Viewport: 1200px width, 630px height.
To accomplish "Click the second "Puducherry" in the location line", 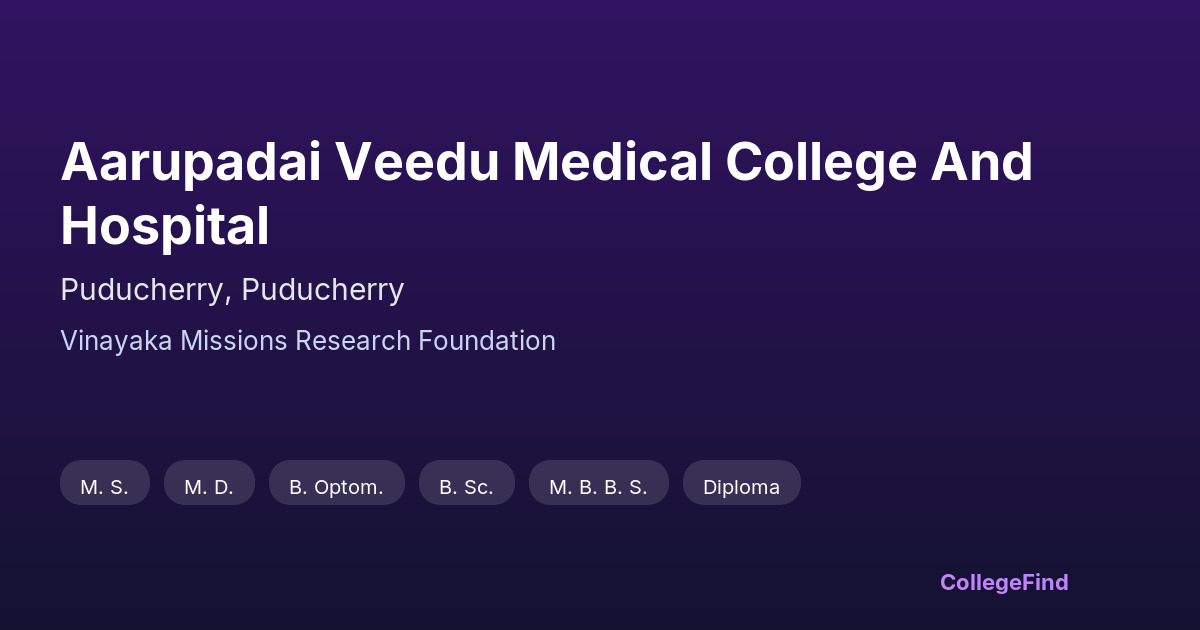I will tap(322, 290).
